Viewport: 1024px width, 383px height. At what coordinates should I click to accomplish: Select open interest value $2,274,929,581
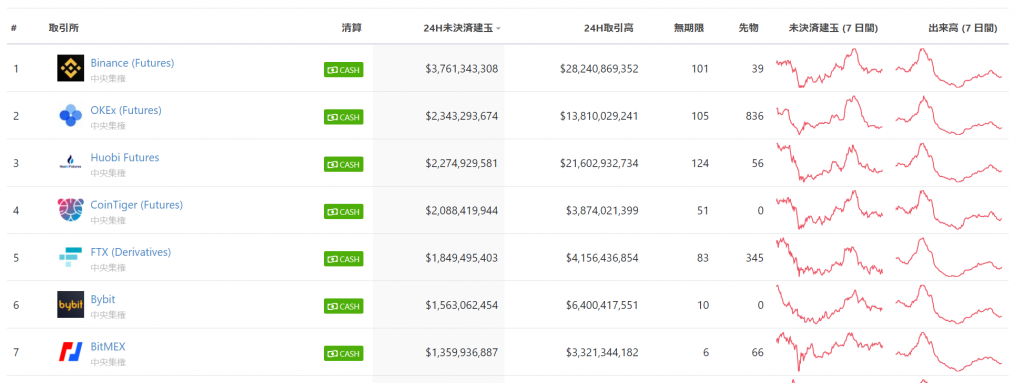click(461, 163)
